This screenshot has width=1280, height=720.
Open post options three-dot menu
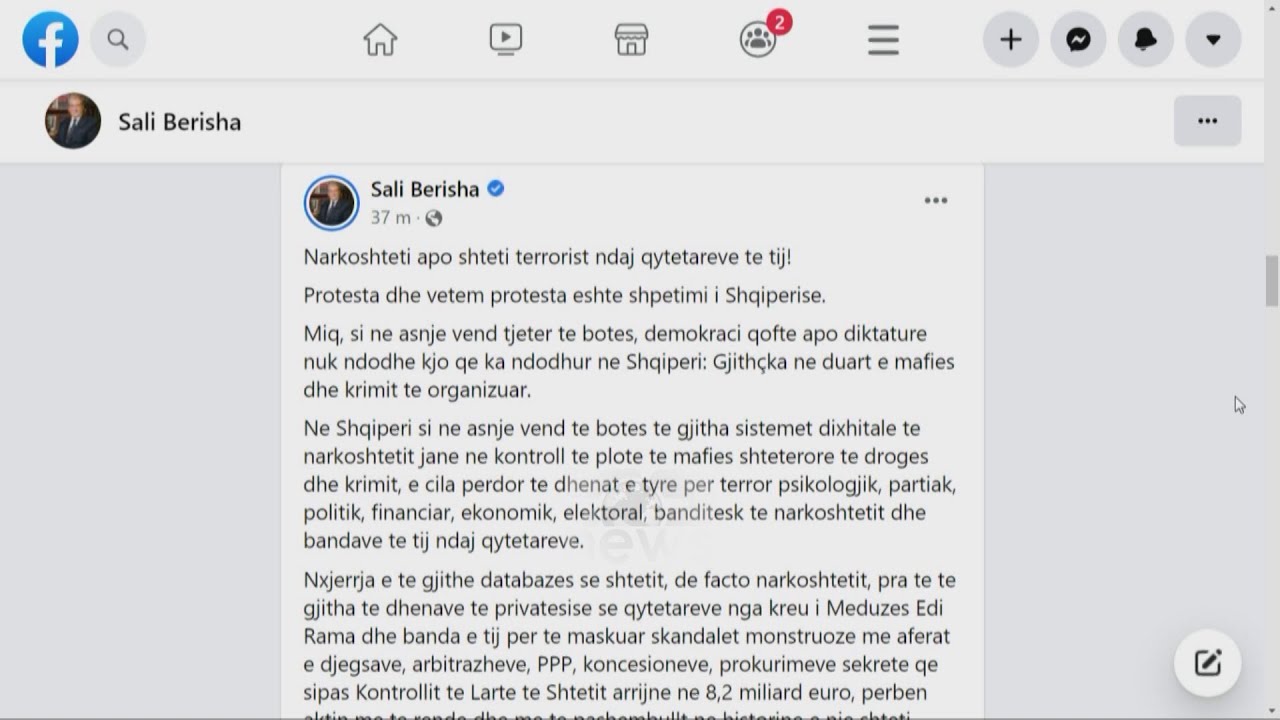[936, 201]
